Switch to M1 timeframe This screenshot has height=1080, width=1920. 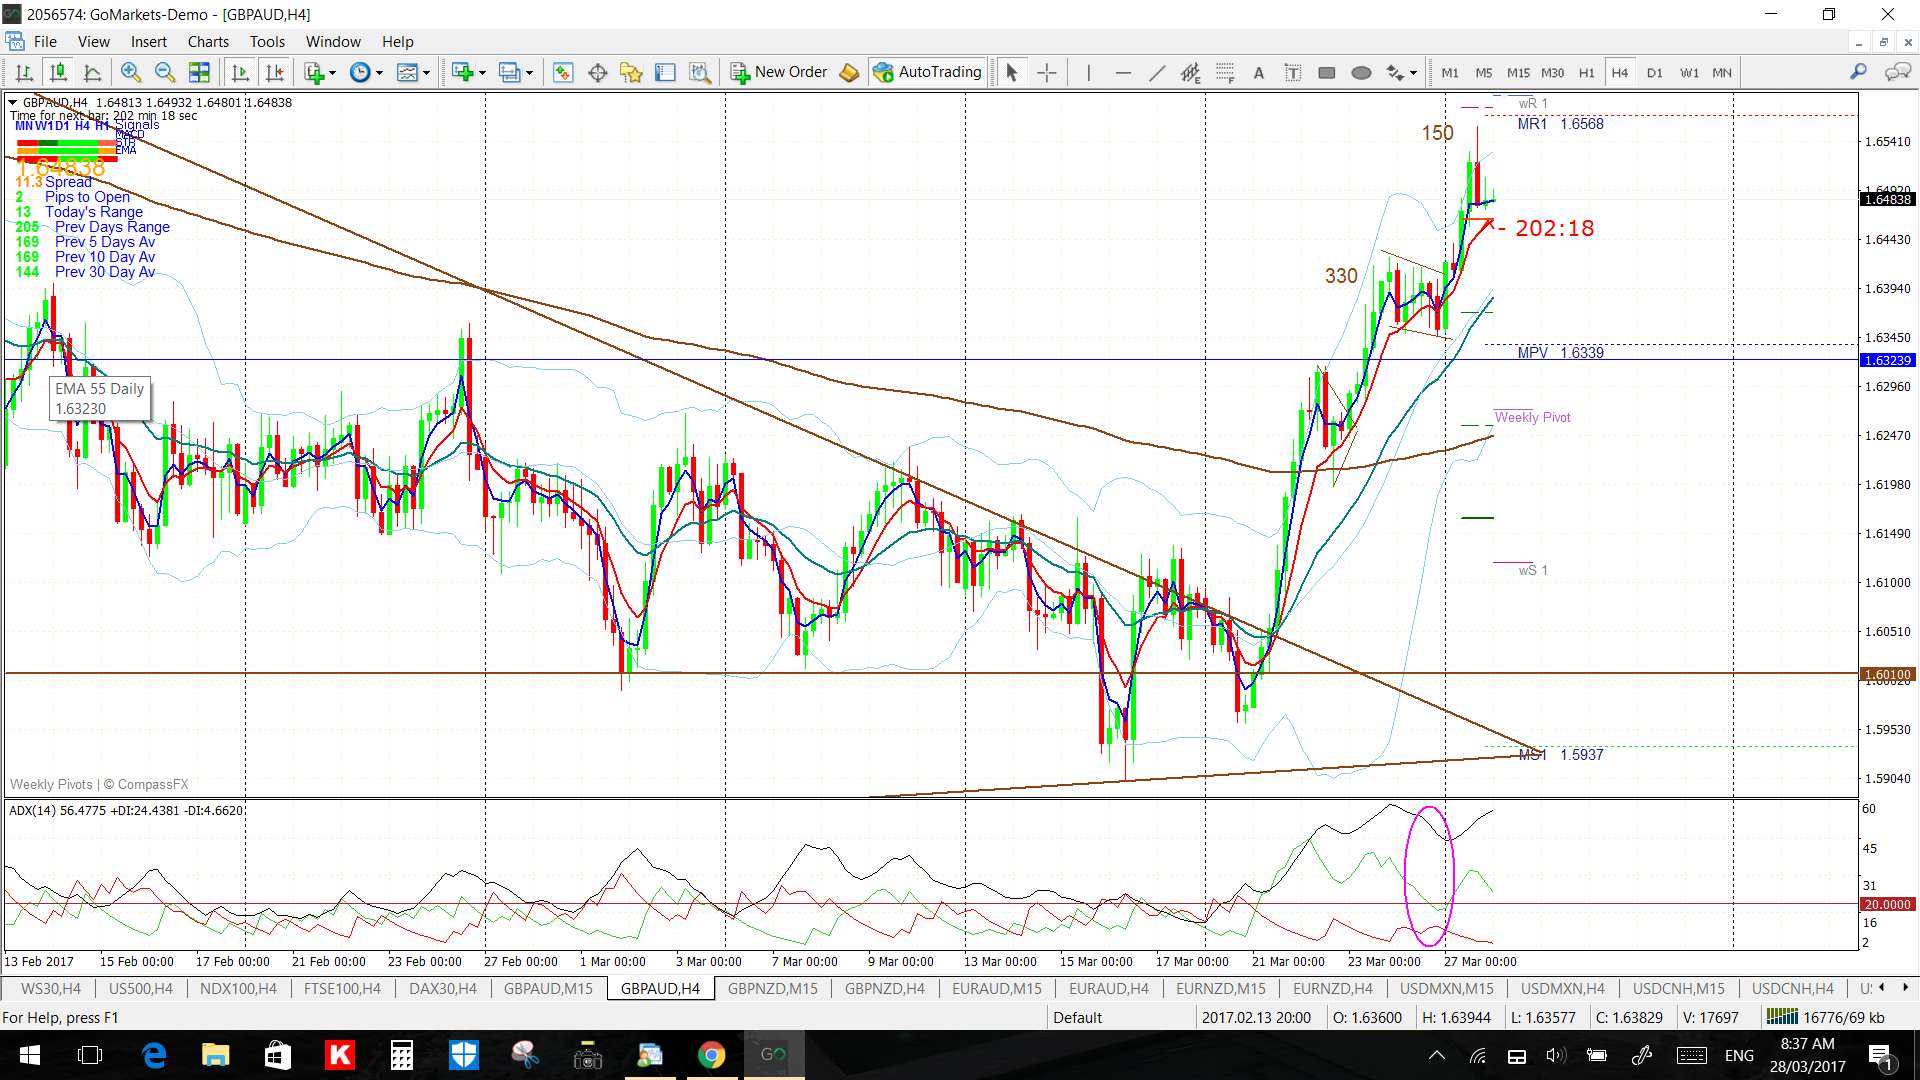pos(1450,72)
